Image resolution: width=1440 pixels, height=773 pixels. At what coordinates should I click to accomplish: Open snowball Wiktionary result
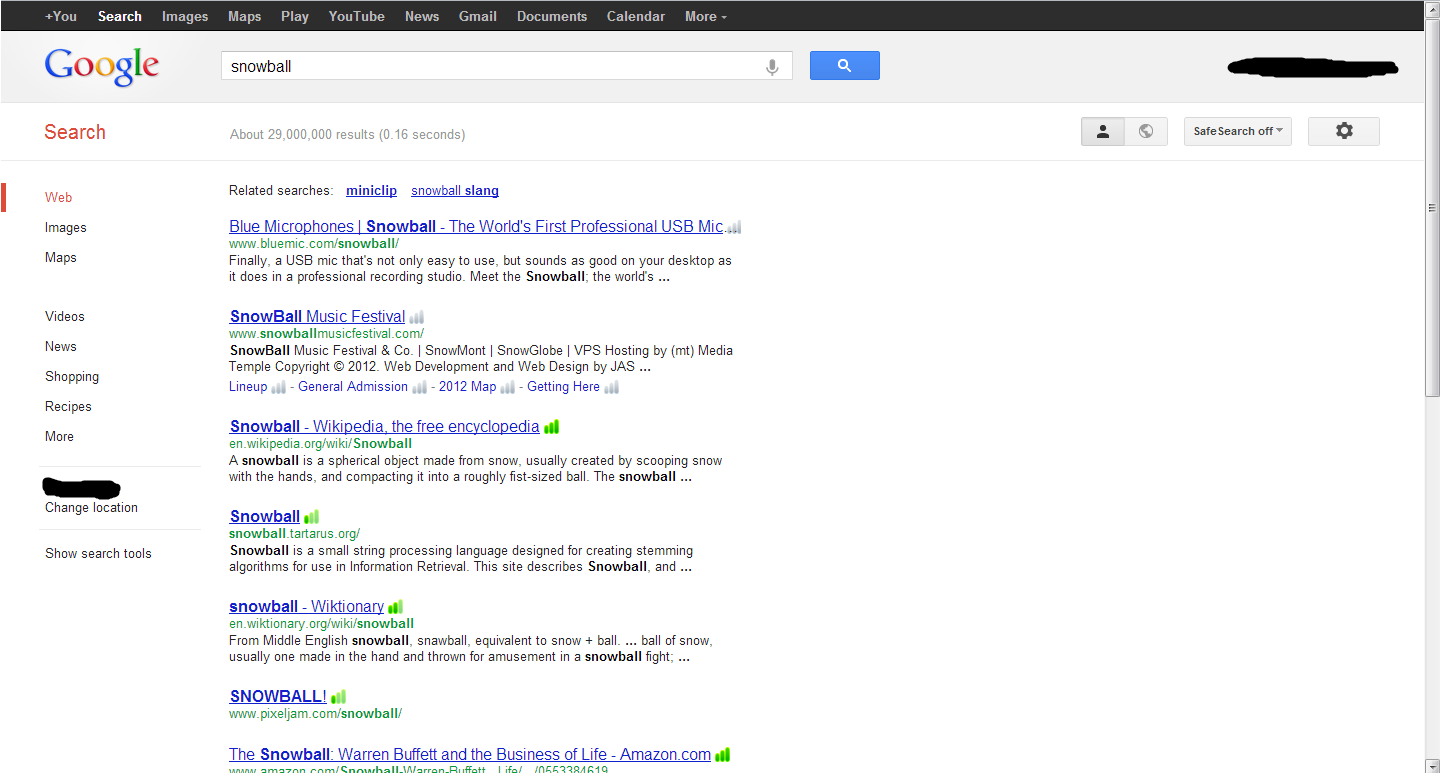point(306,606)
